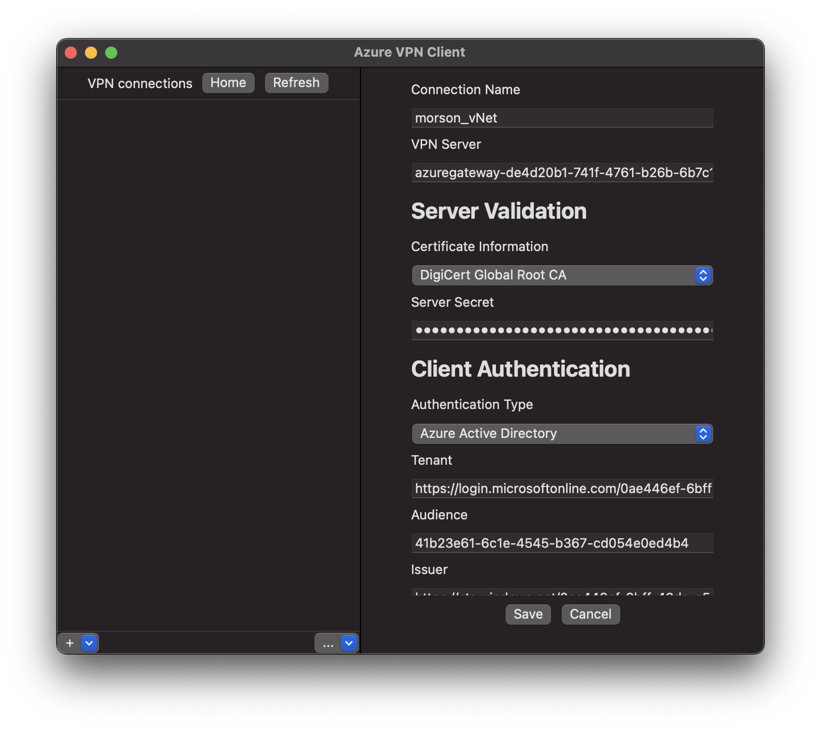Viewport: 821px width, 729px height.
Task: Maximize window using the green button
Action: point(111,53)
